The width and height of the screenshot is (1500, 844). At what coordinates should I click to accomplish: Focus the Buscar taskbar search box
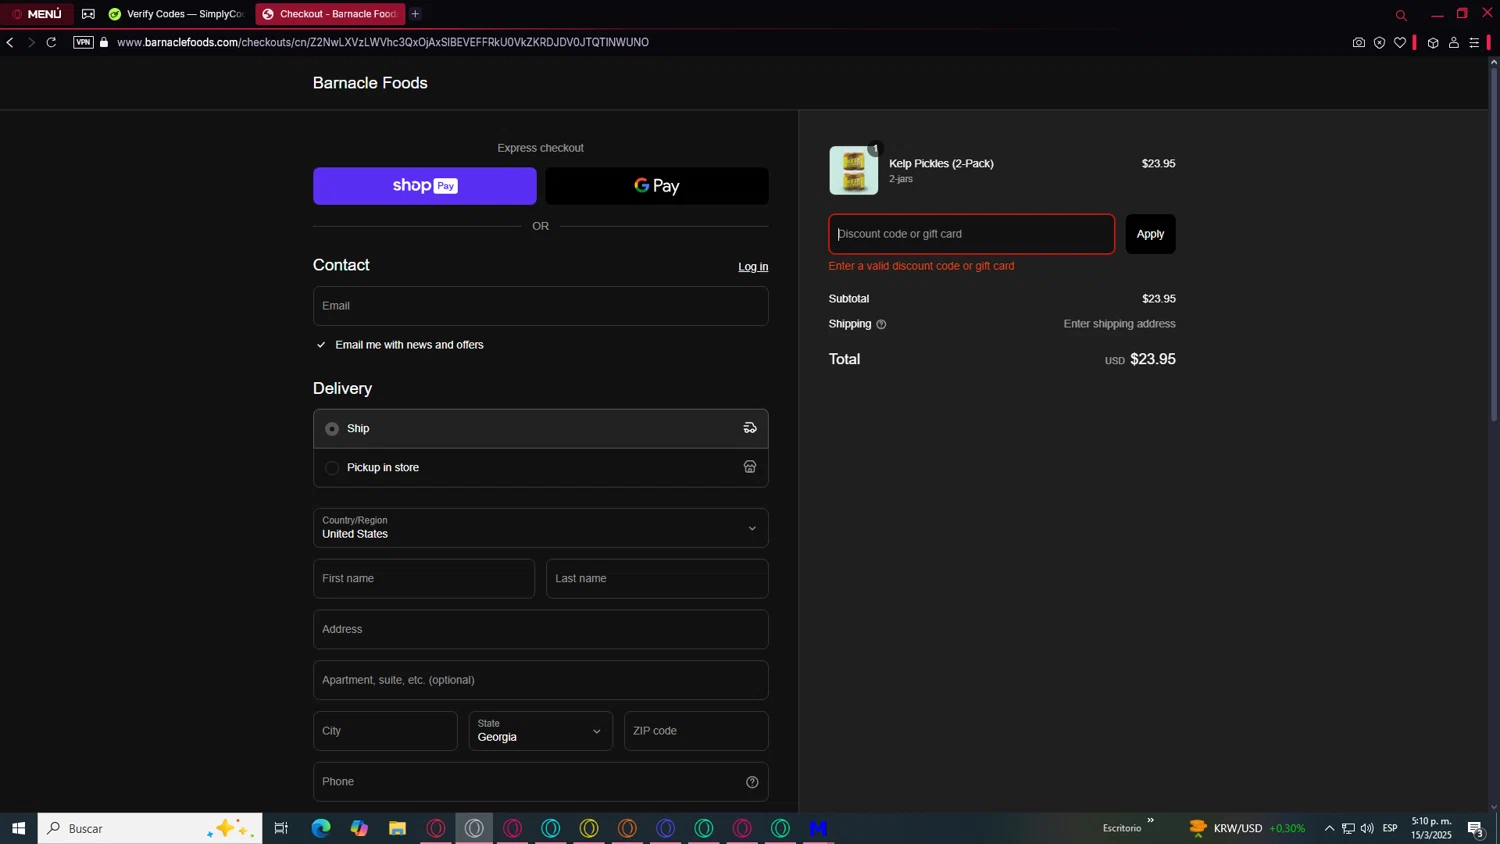pos(150,828)
